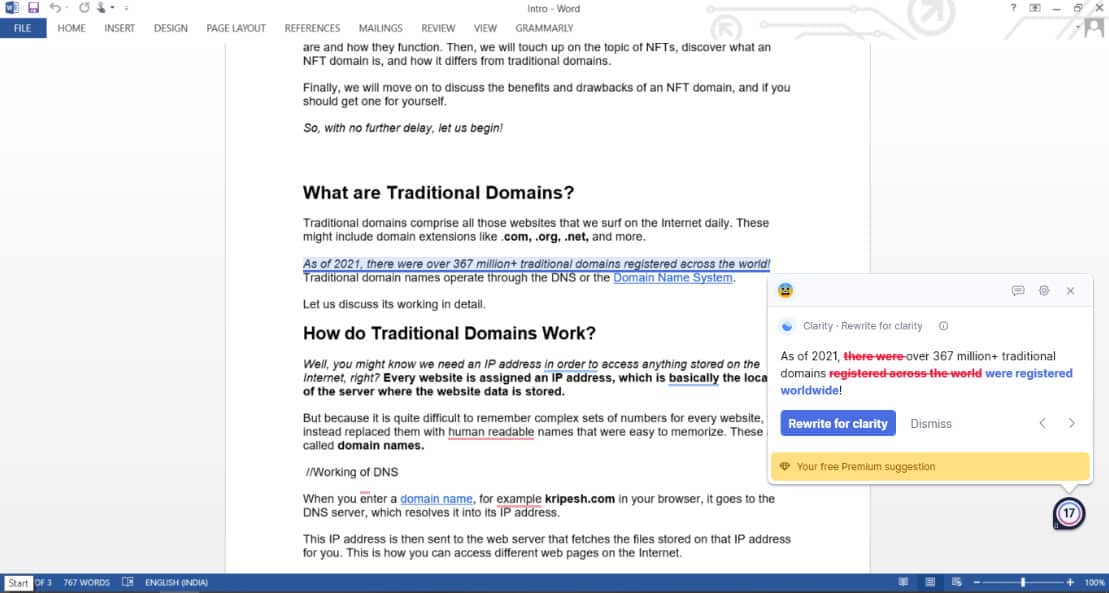Switch to Print Layout view
The height and width of the screenshot is (593, 1109).
930,582
